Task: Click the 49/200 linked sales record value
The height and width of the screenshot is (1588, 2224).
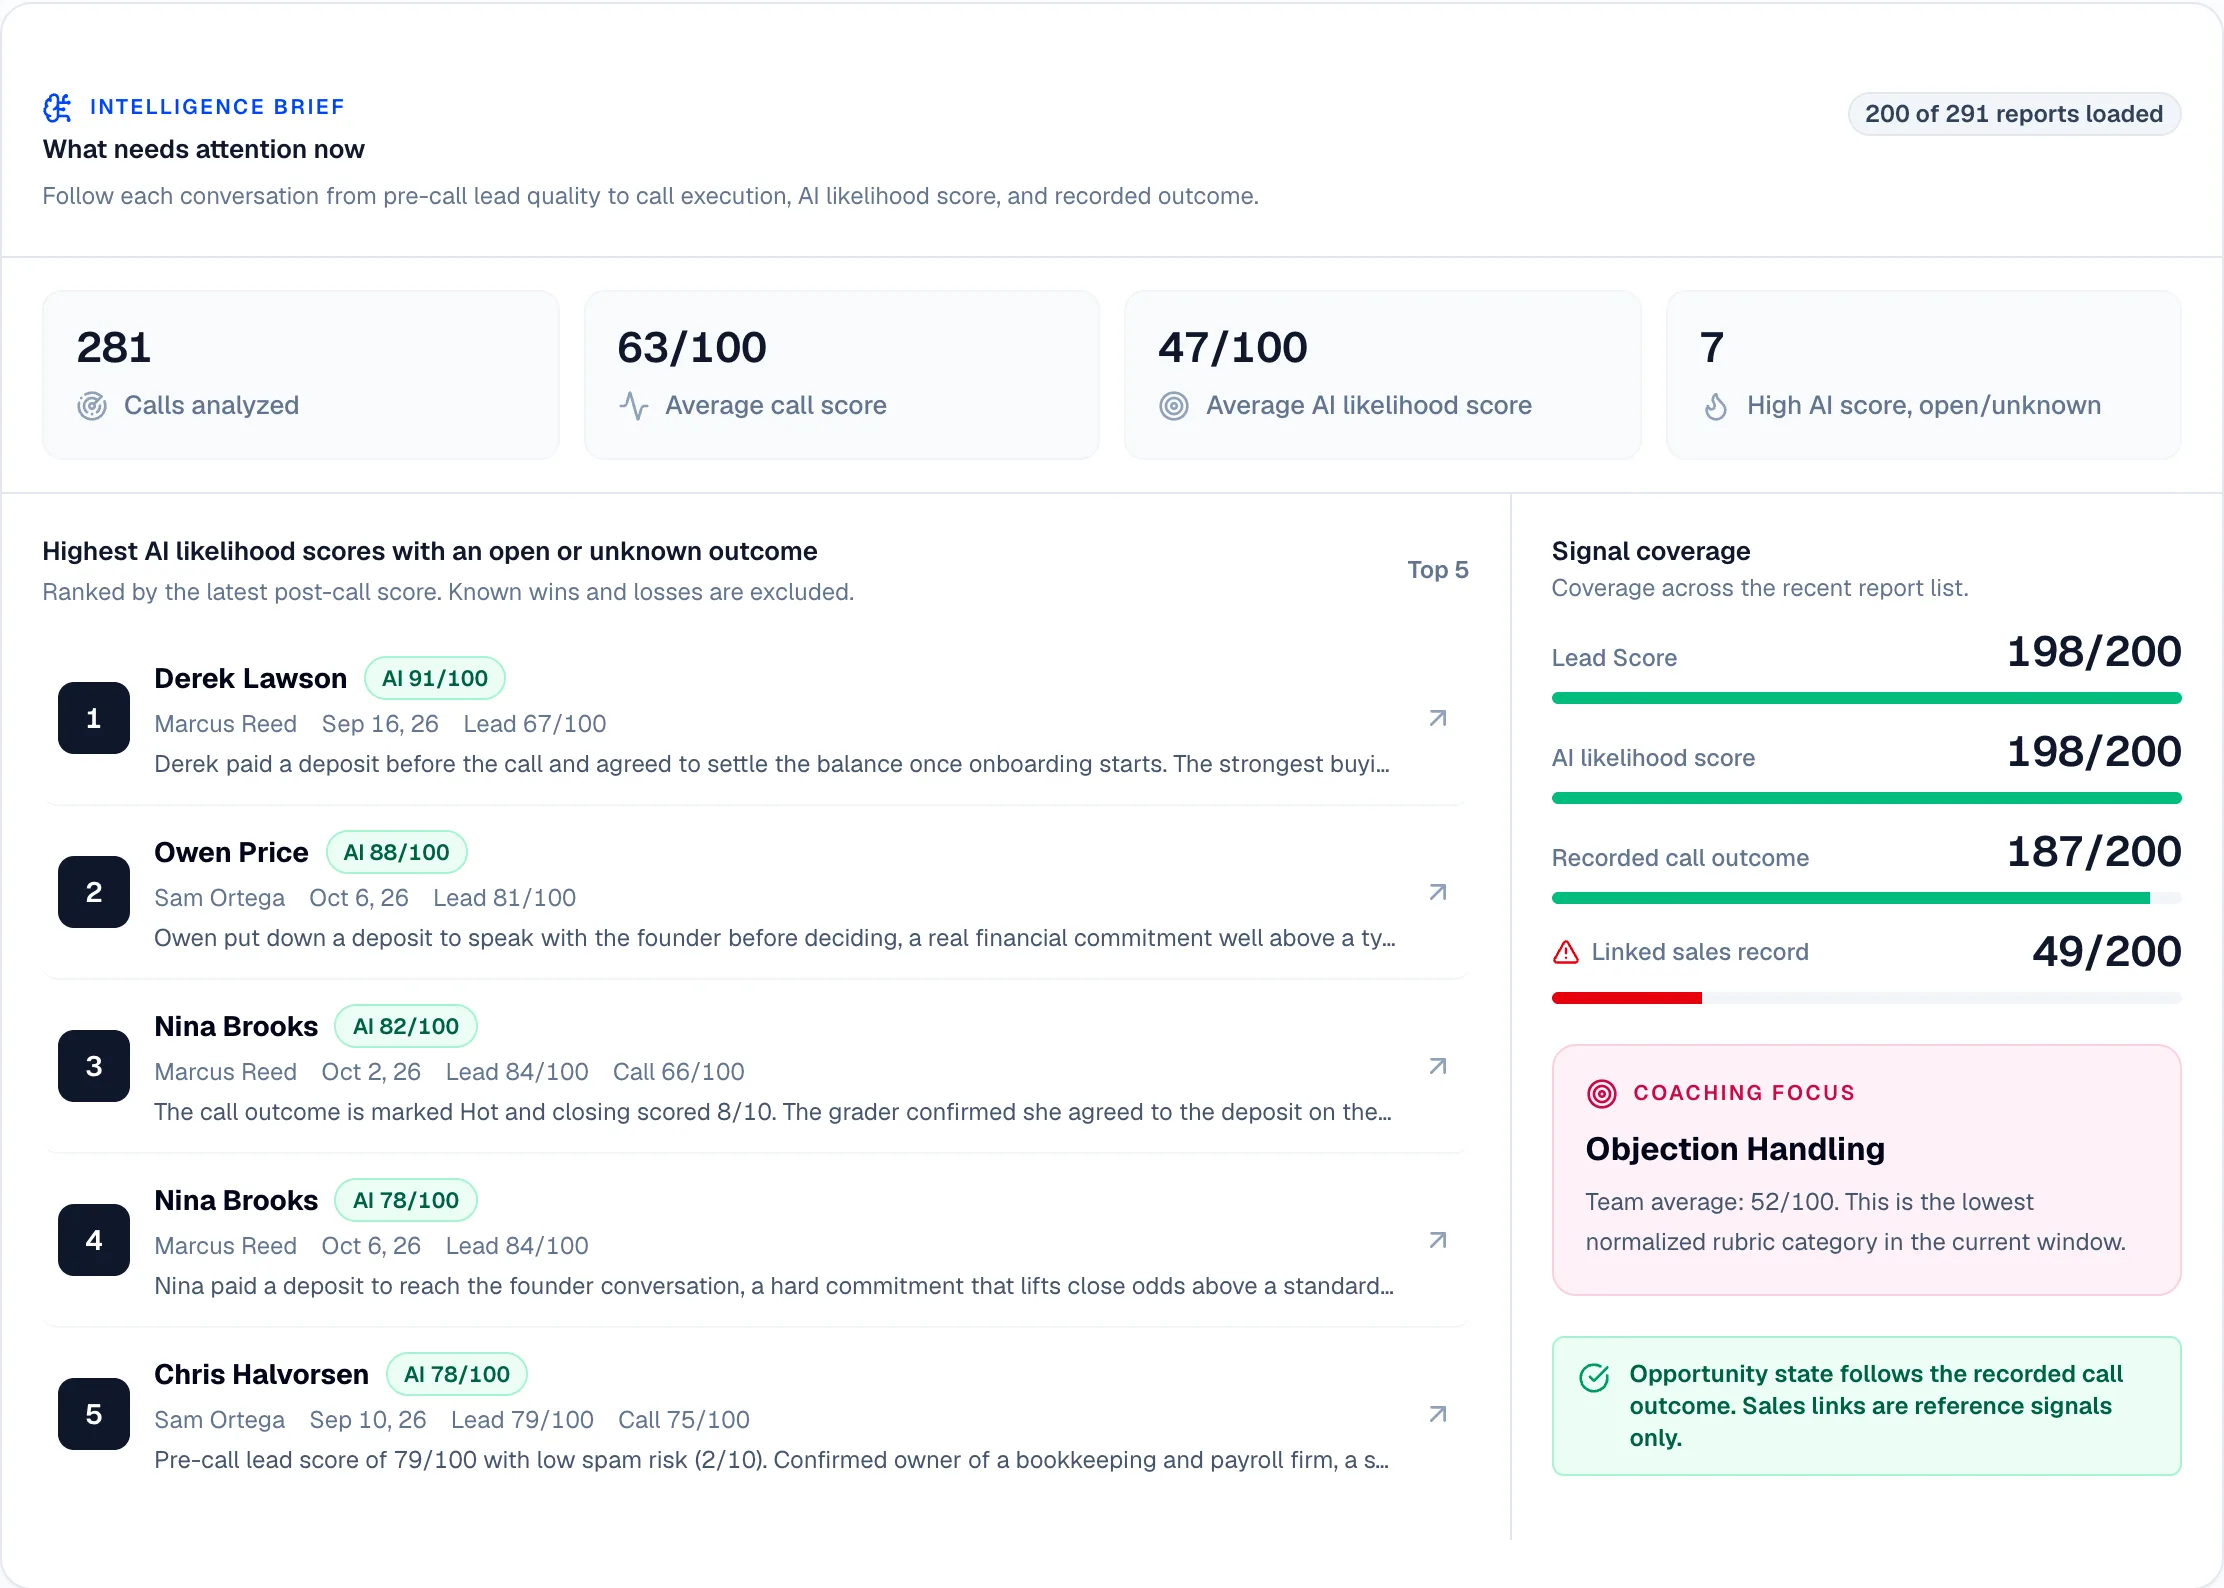Action: [2107, 951]
